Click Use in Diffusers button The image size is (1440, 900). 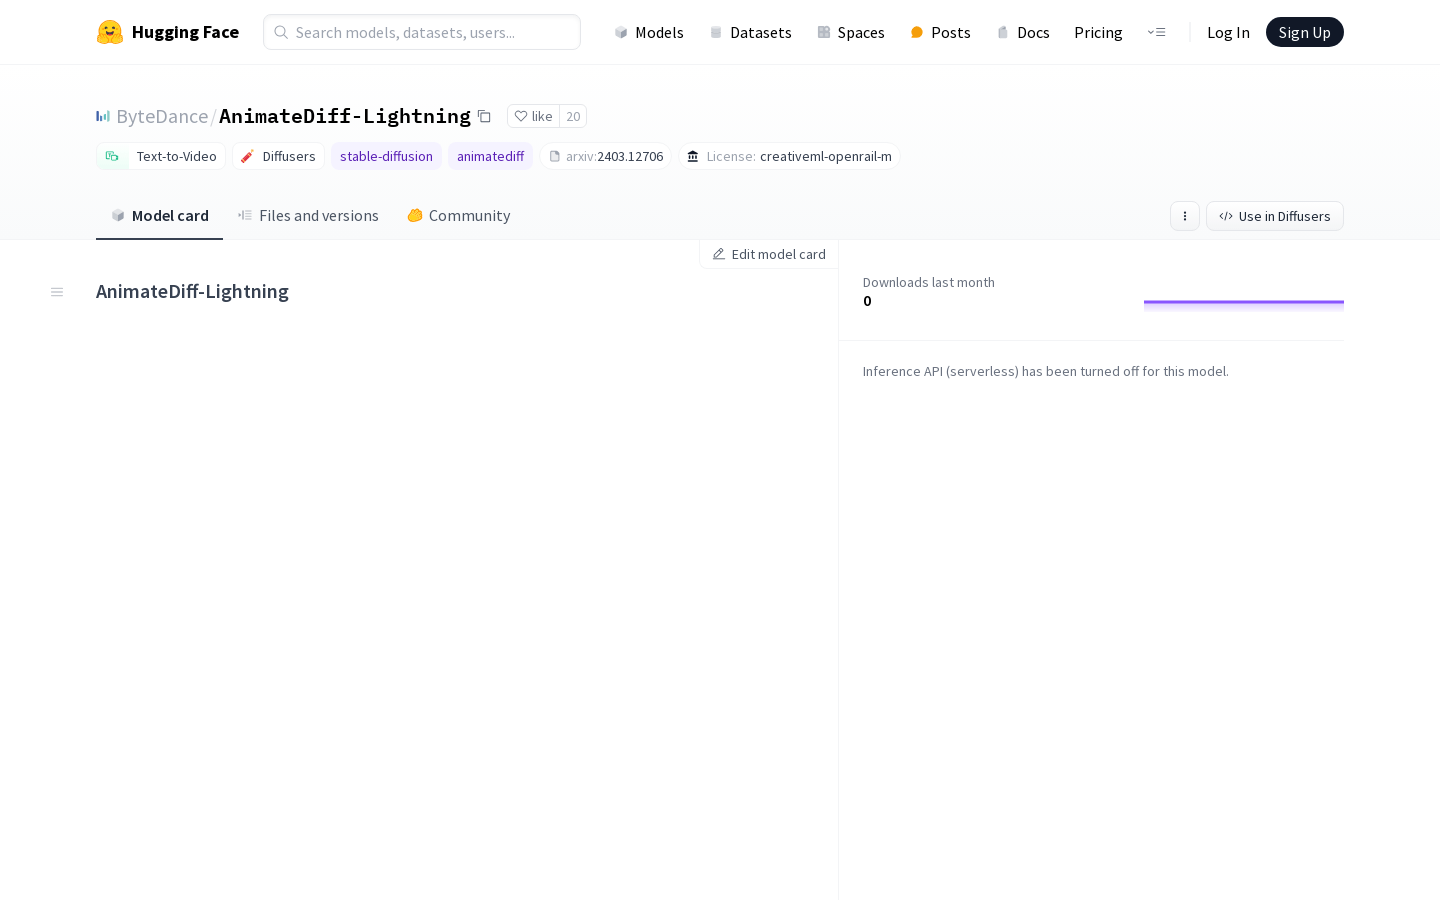coord(1275,216)
